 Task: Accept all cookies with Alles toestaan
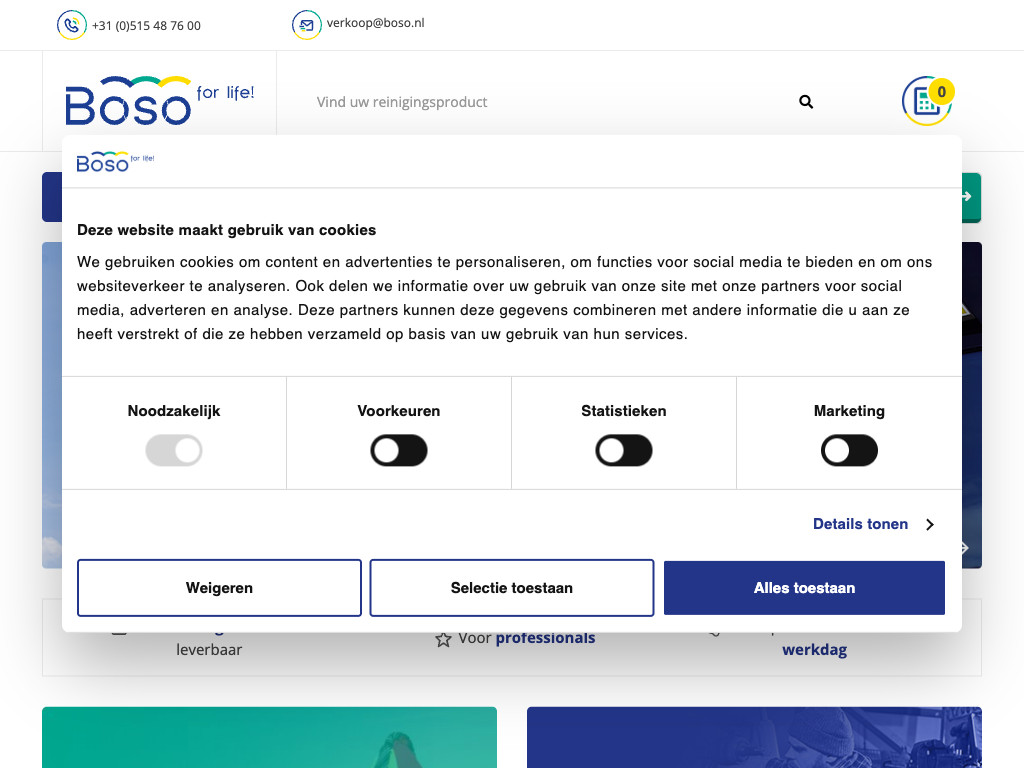(x=804, y=588)
